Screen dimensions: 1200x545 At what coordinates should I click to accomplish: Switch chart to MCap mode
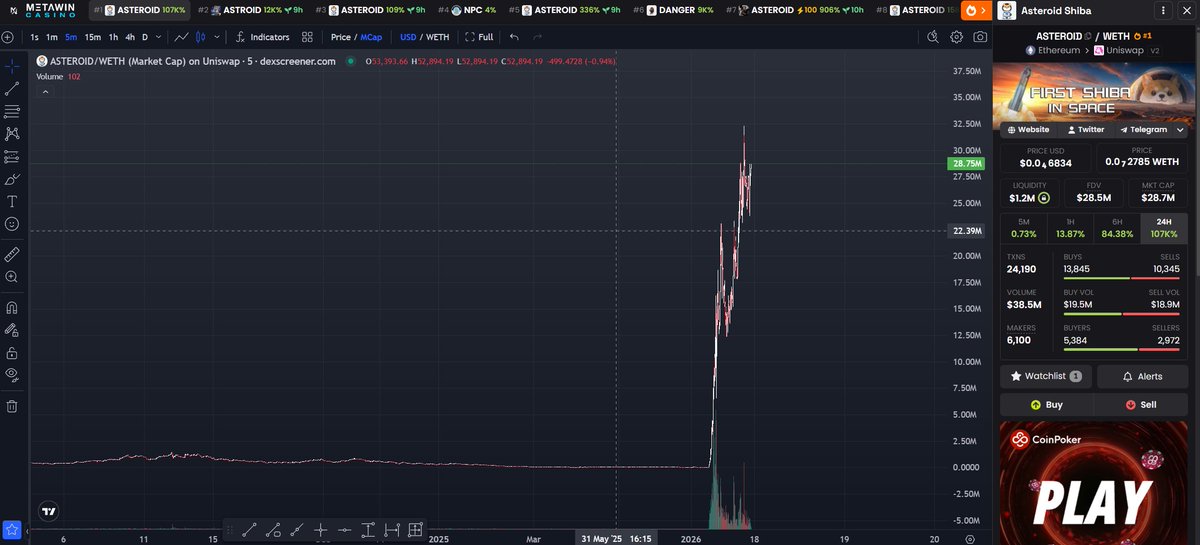click(x=372, y=37)
